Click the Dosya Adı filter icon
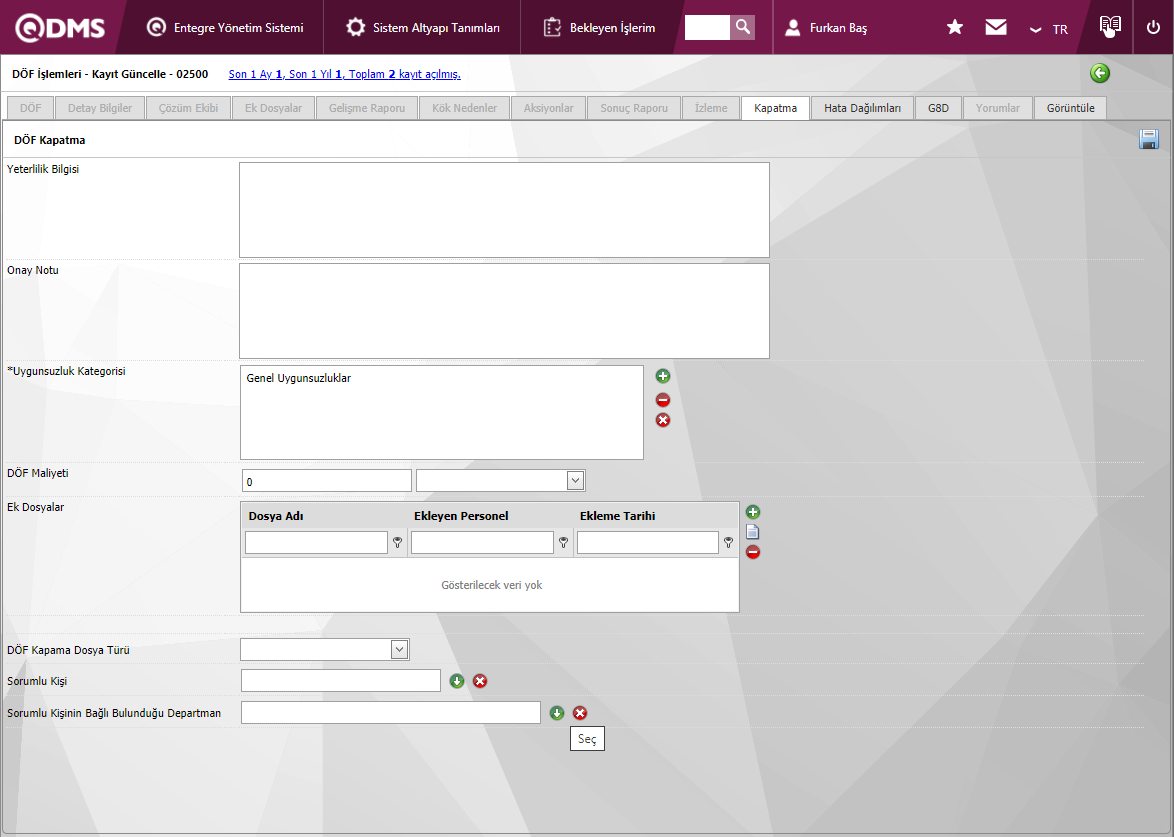1174x837 pixels. click(x=398, y=542)
